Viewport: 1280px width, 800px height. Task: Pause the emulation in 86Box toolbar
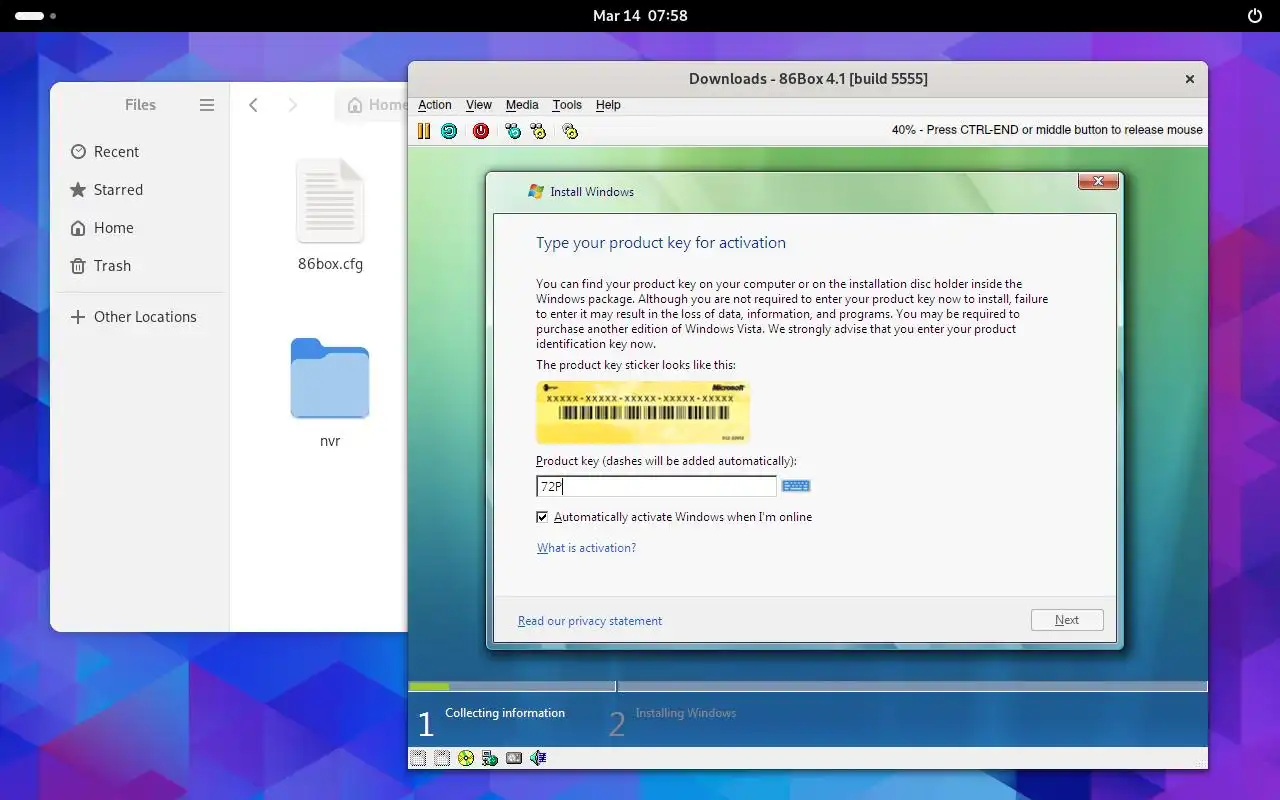[x=424, y=131]
